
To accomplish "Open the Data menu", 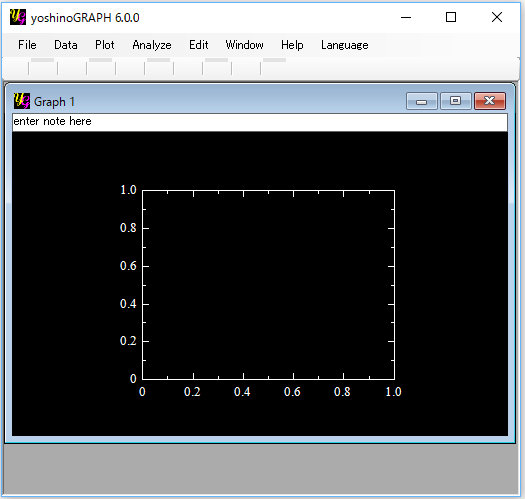I will click(x=66, y=45).
